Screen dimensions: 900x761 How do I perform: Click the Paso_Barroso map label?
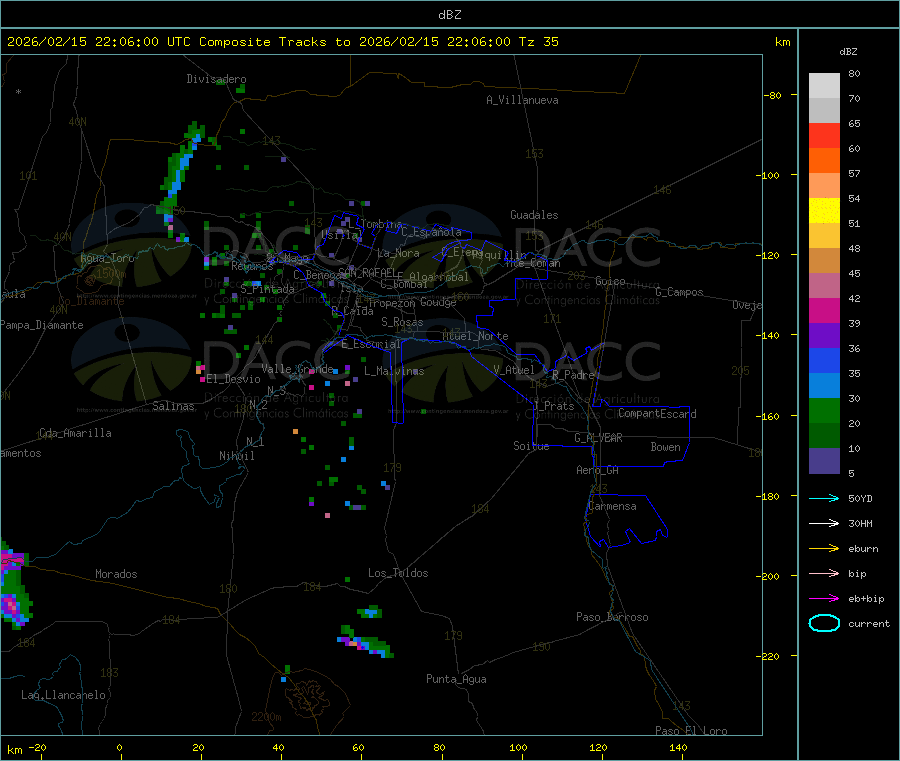(x=612, y=617)
